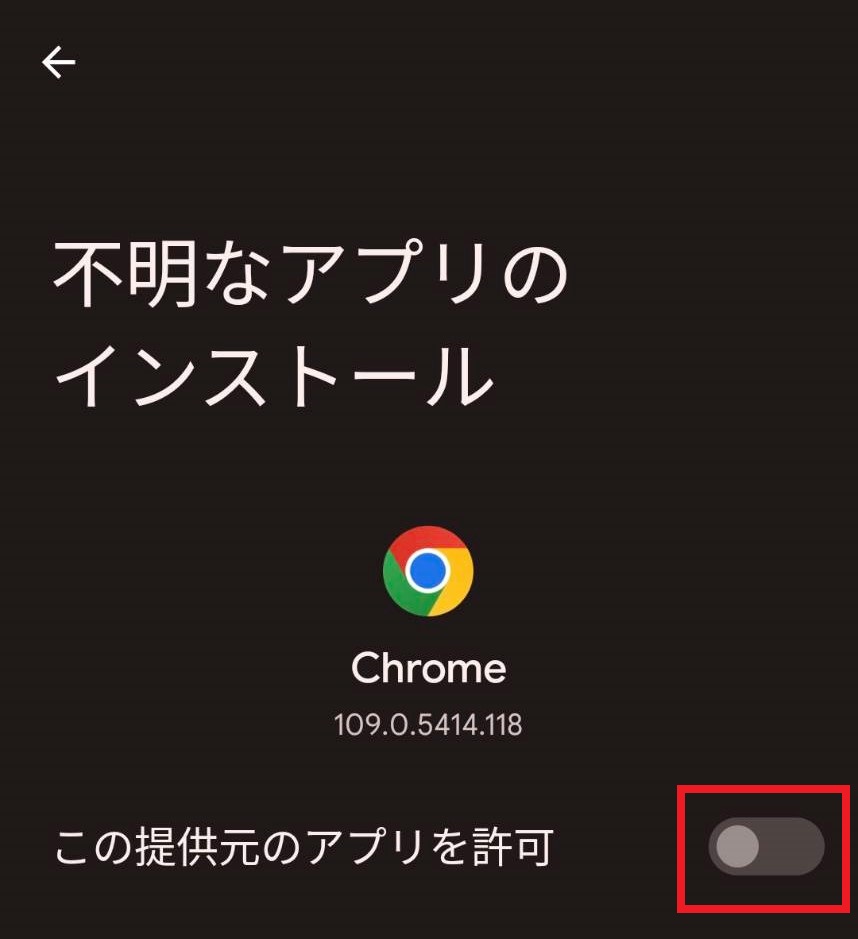Click the grey toggle knob
The height and width of the screenshot is (939, 858).
(x=738, y=846)
